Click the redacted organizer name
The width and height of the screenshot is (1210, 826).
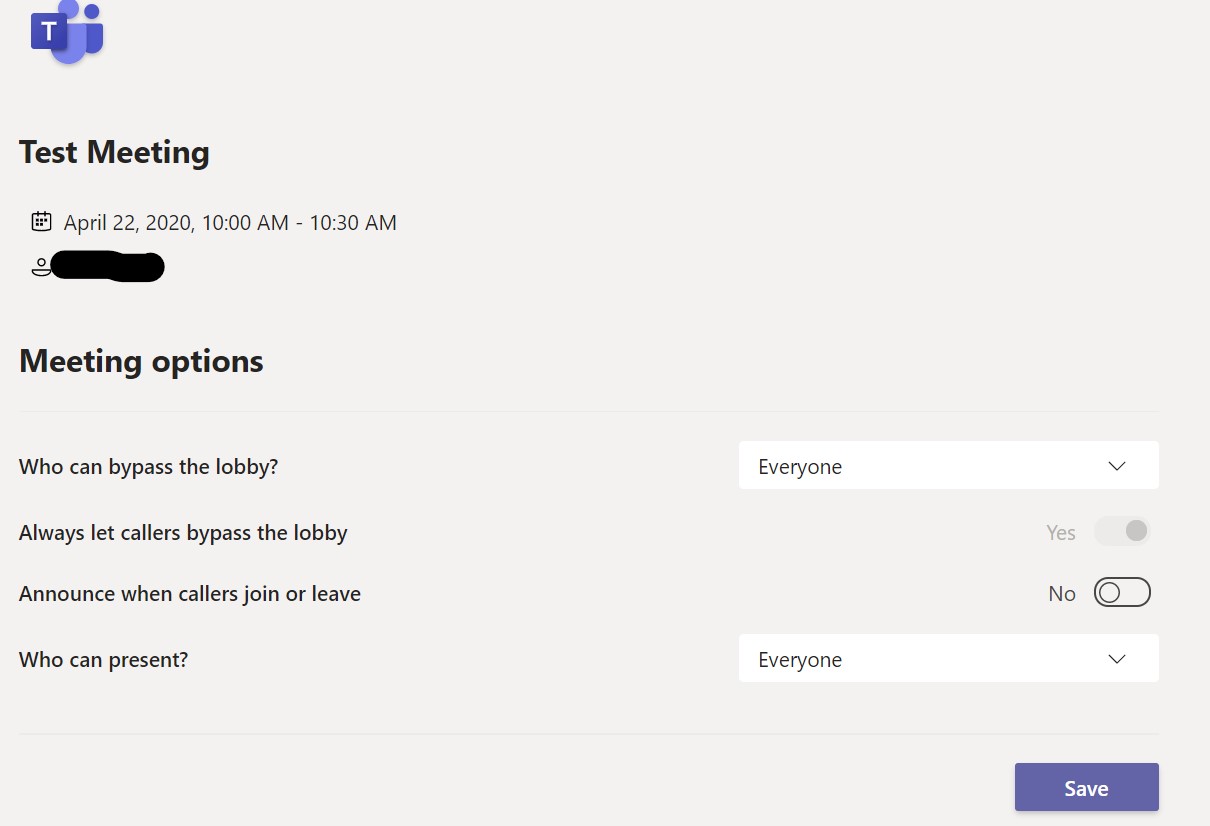click(107, 267)
